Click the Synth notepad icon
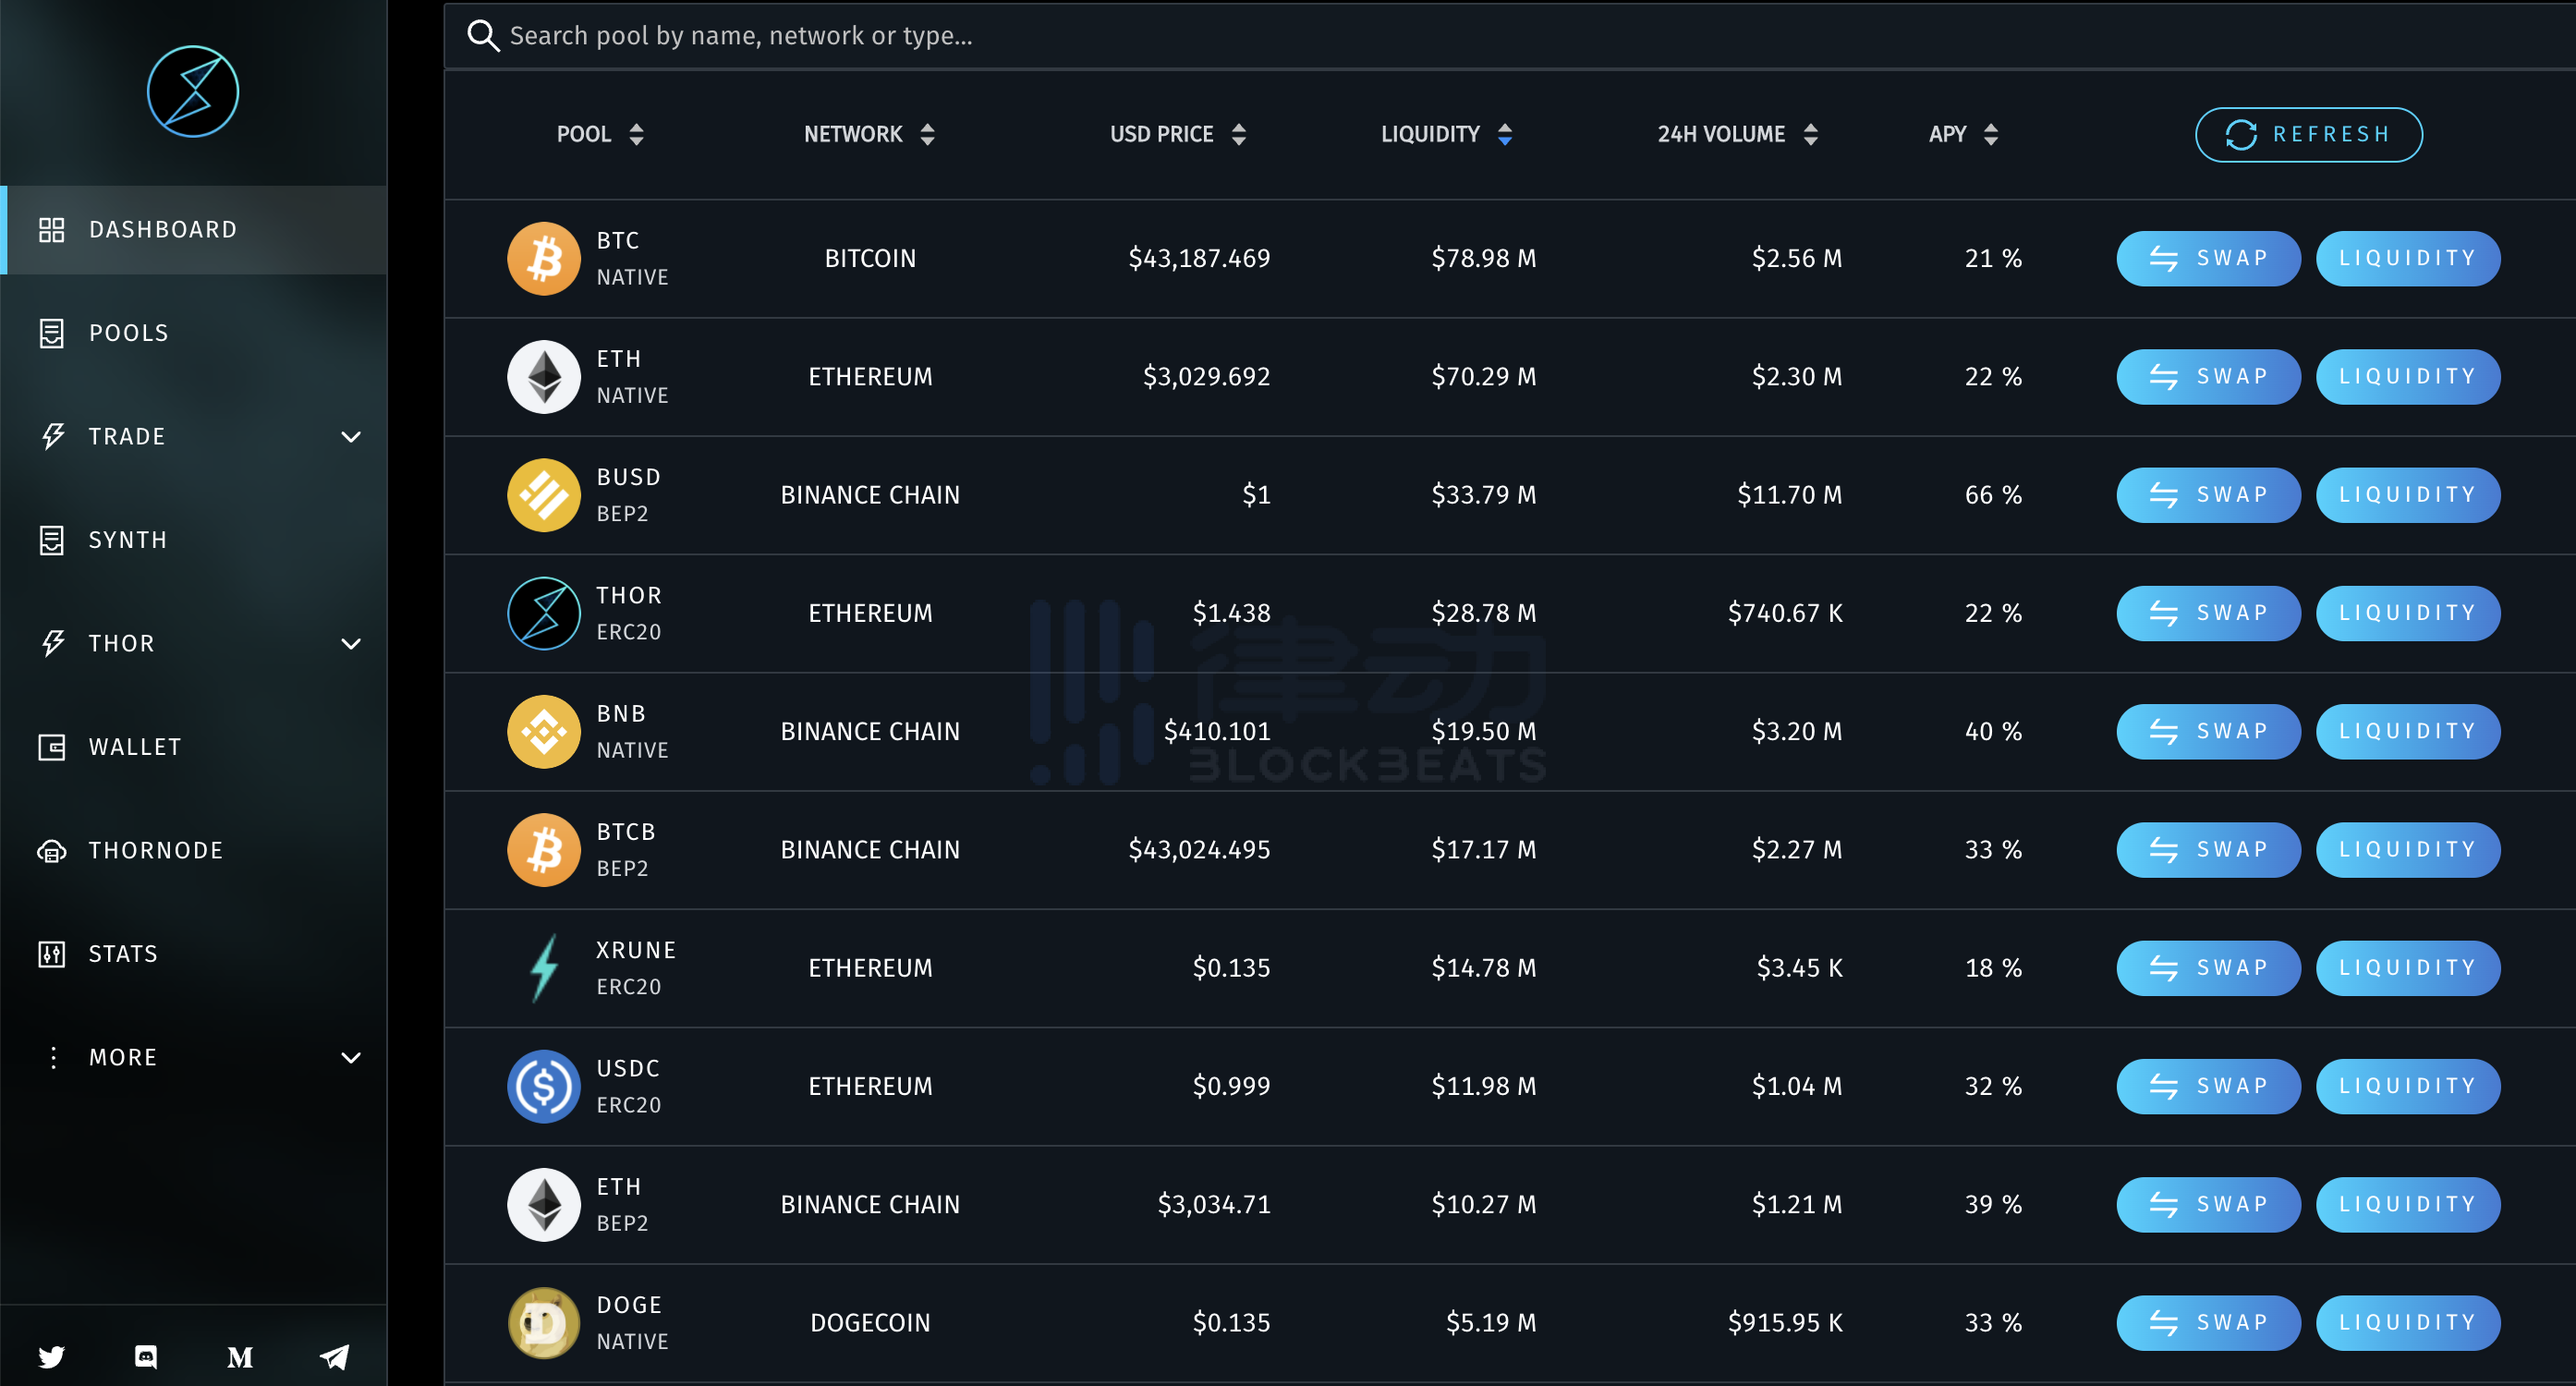The width and height of the screenshot is (2576, 1386). click(x=52, y=540)
